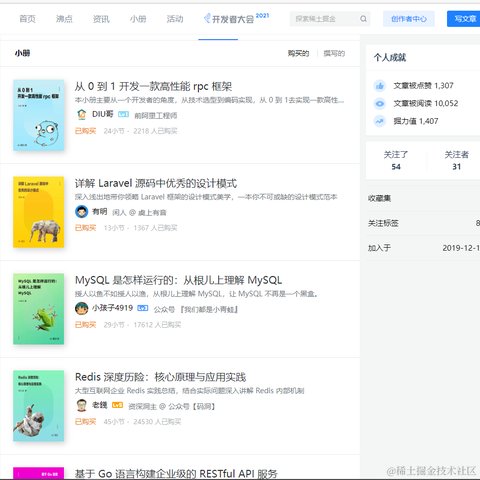Click the search magnifier icon

click(x=363, y=19)
